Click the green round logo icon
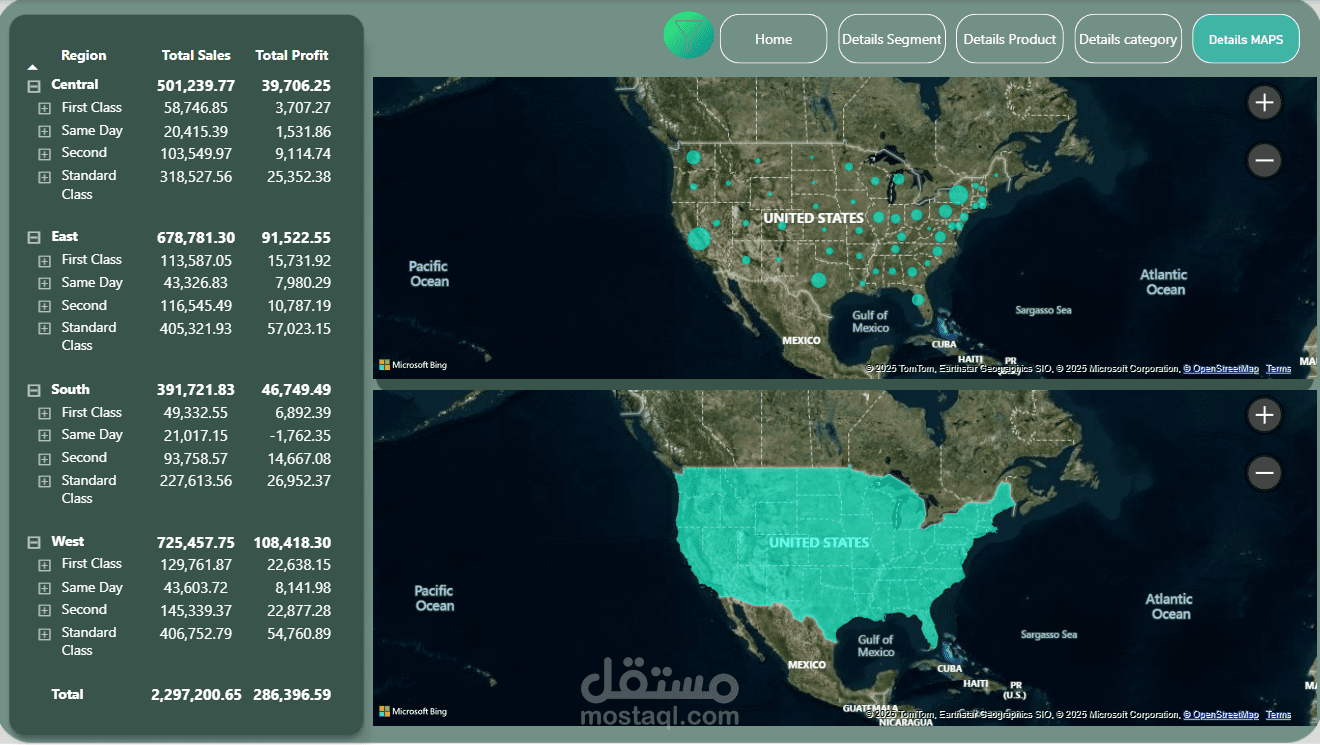 click(688, 36)
